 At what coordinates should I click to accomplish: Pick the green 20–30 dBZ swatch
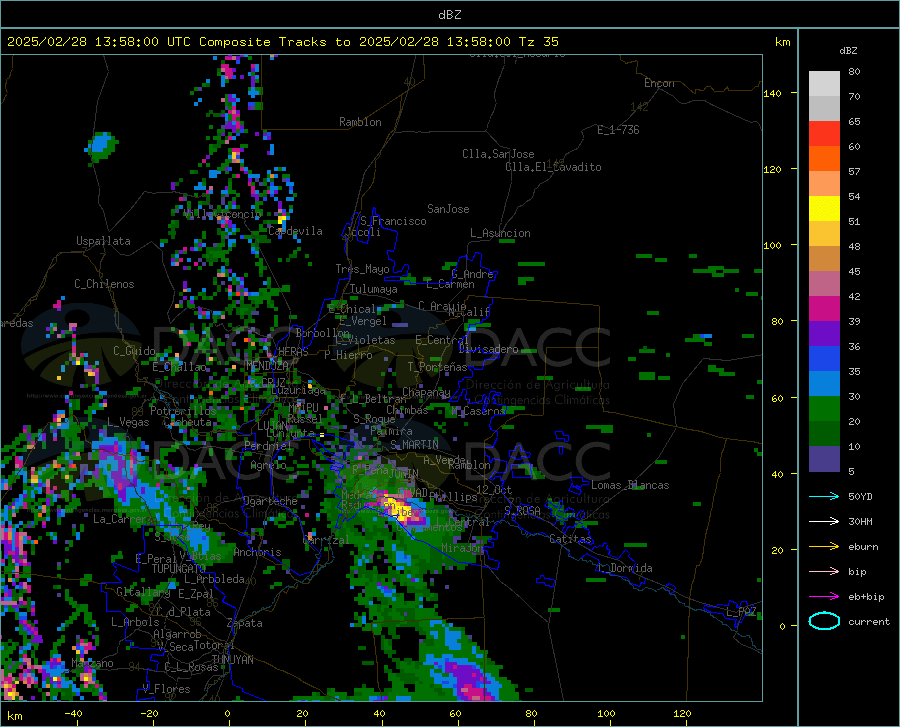[x=824, y=409]
